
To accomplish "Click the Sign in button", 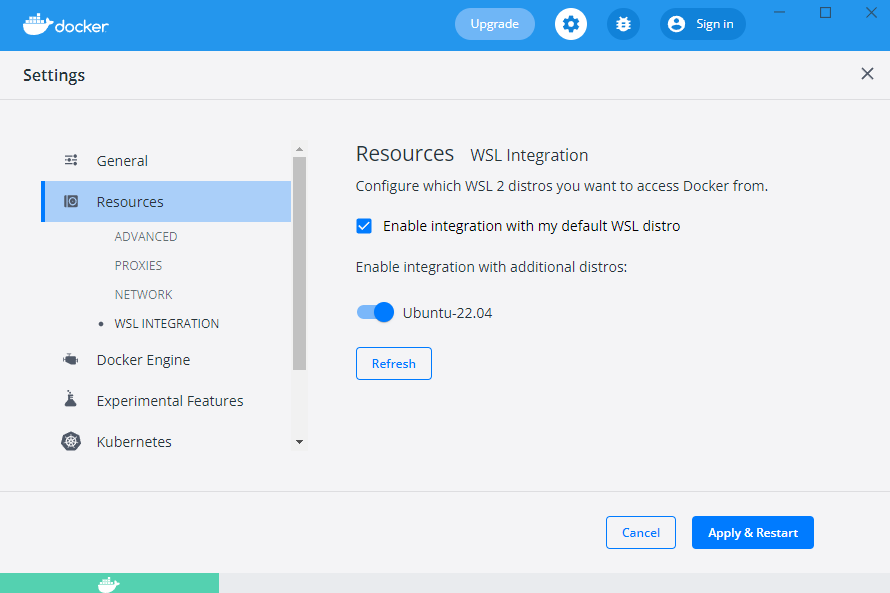I will (703, 24).
